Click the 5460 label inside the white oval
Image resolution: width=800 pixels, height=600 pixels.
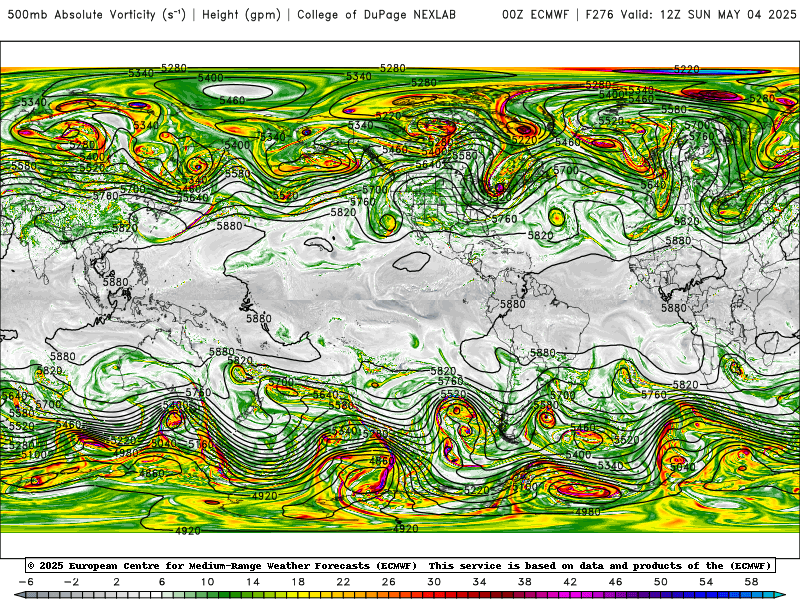[x=232, y=101]
